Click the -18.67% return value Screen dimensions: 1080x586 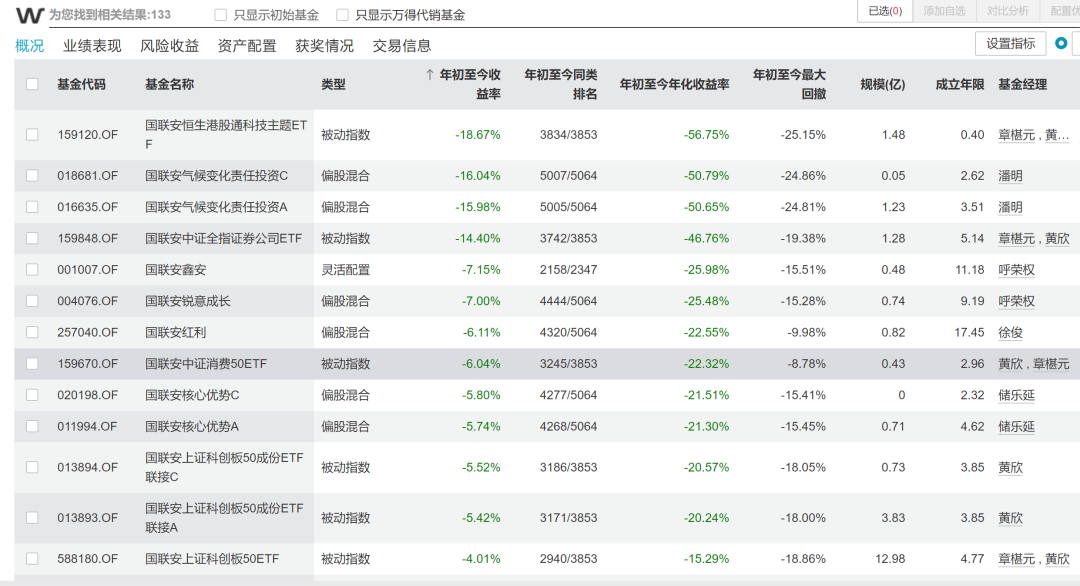click(477, 135)
